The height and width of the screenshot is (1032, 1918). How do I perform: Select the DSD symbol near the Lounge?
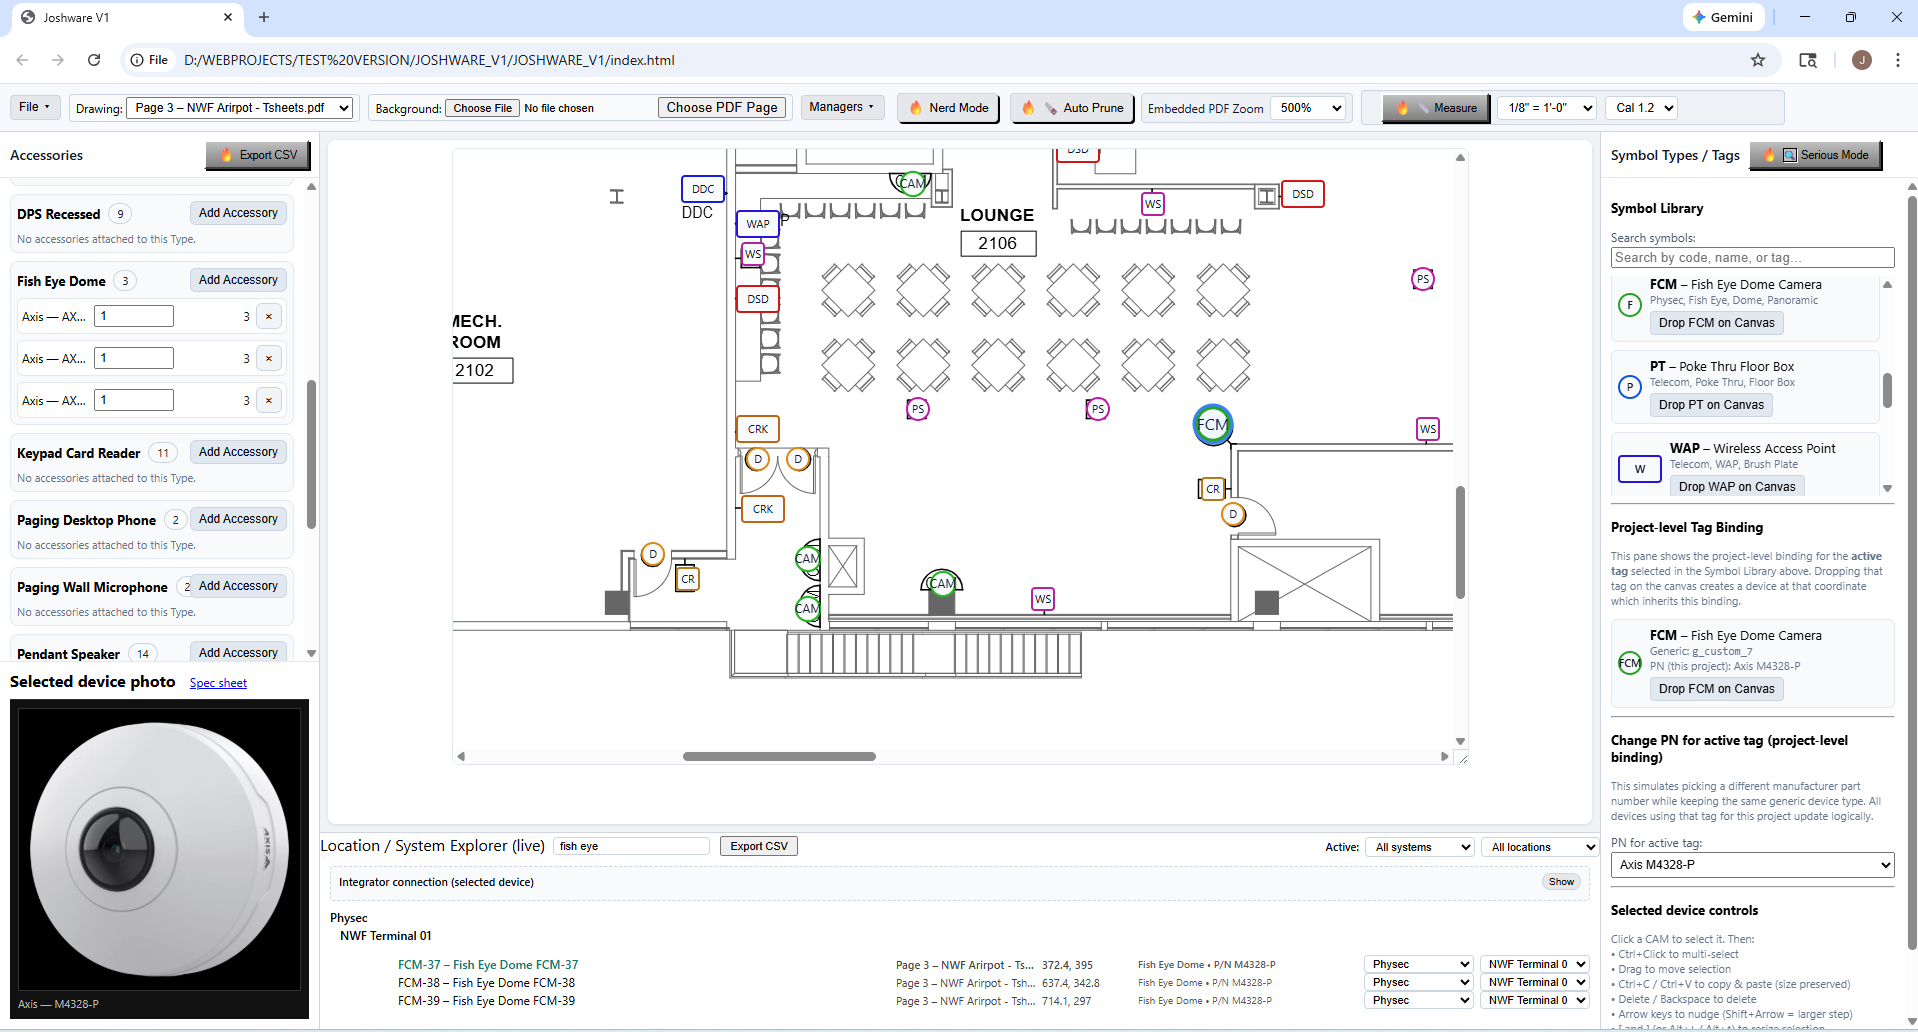coord(1302,193)
